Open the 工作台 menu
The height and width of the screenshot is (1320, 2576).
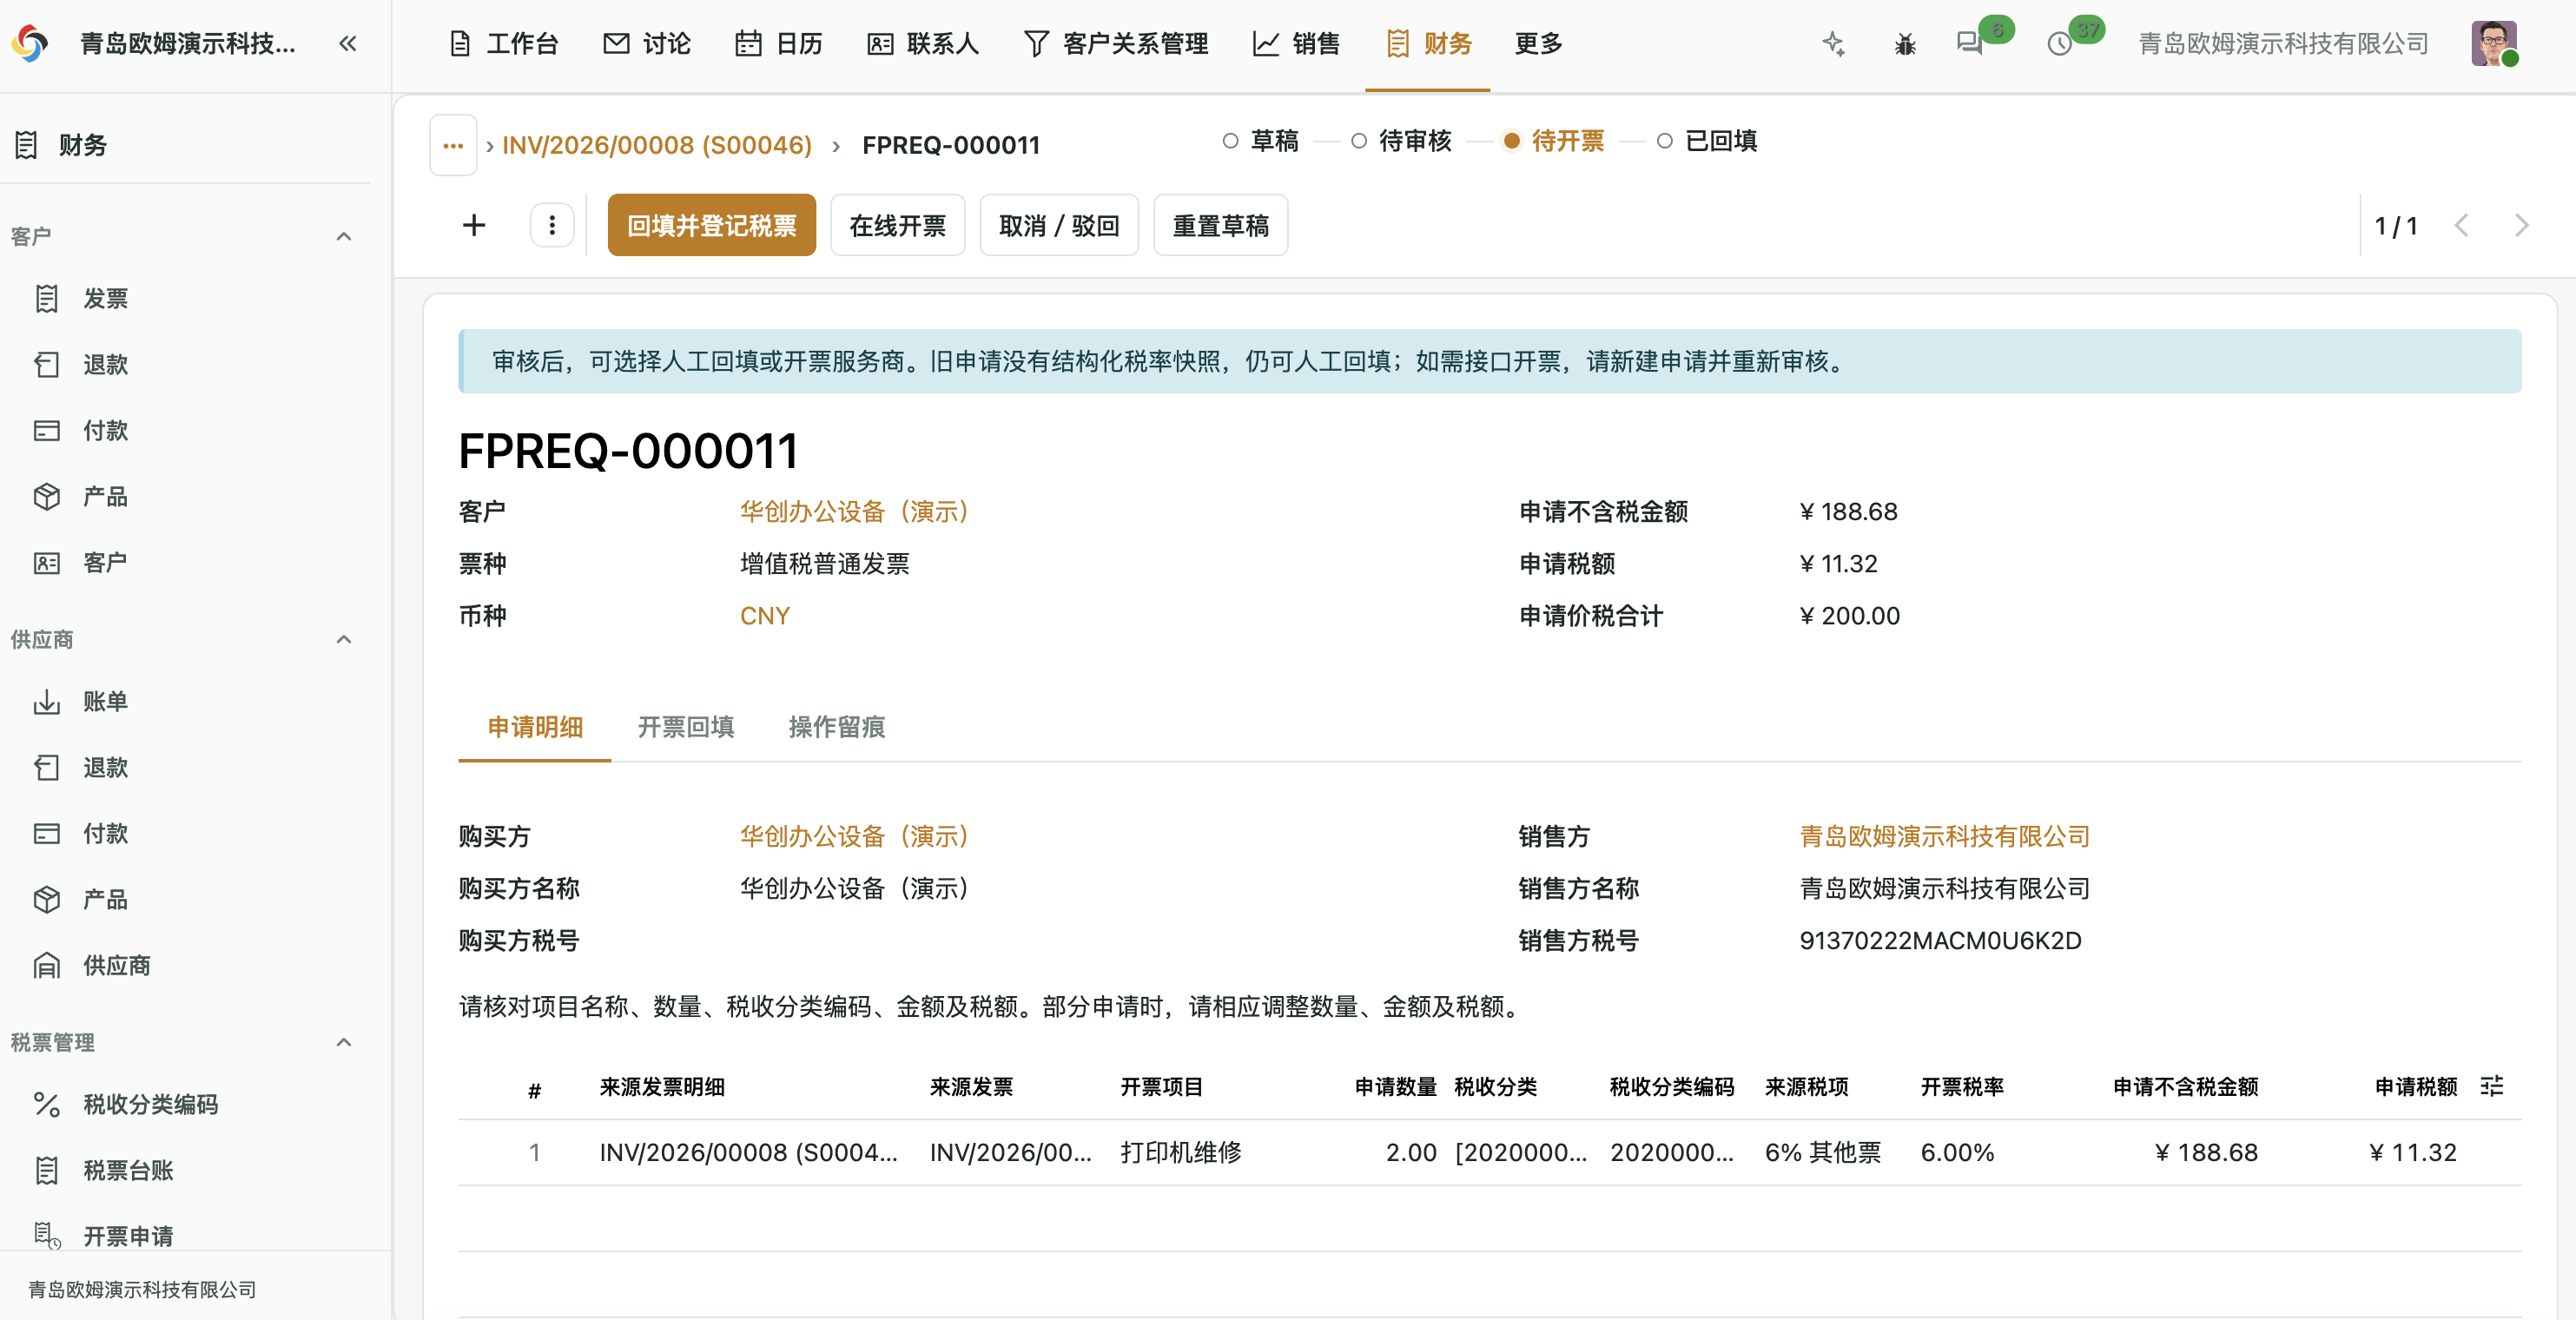pyautogui.click(x=504, y=44)
